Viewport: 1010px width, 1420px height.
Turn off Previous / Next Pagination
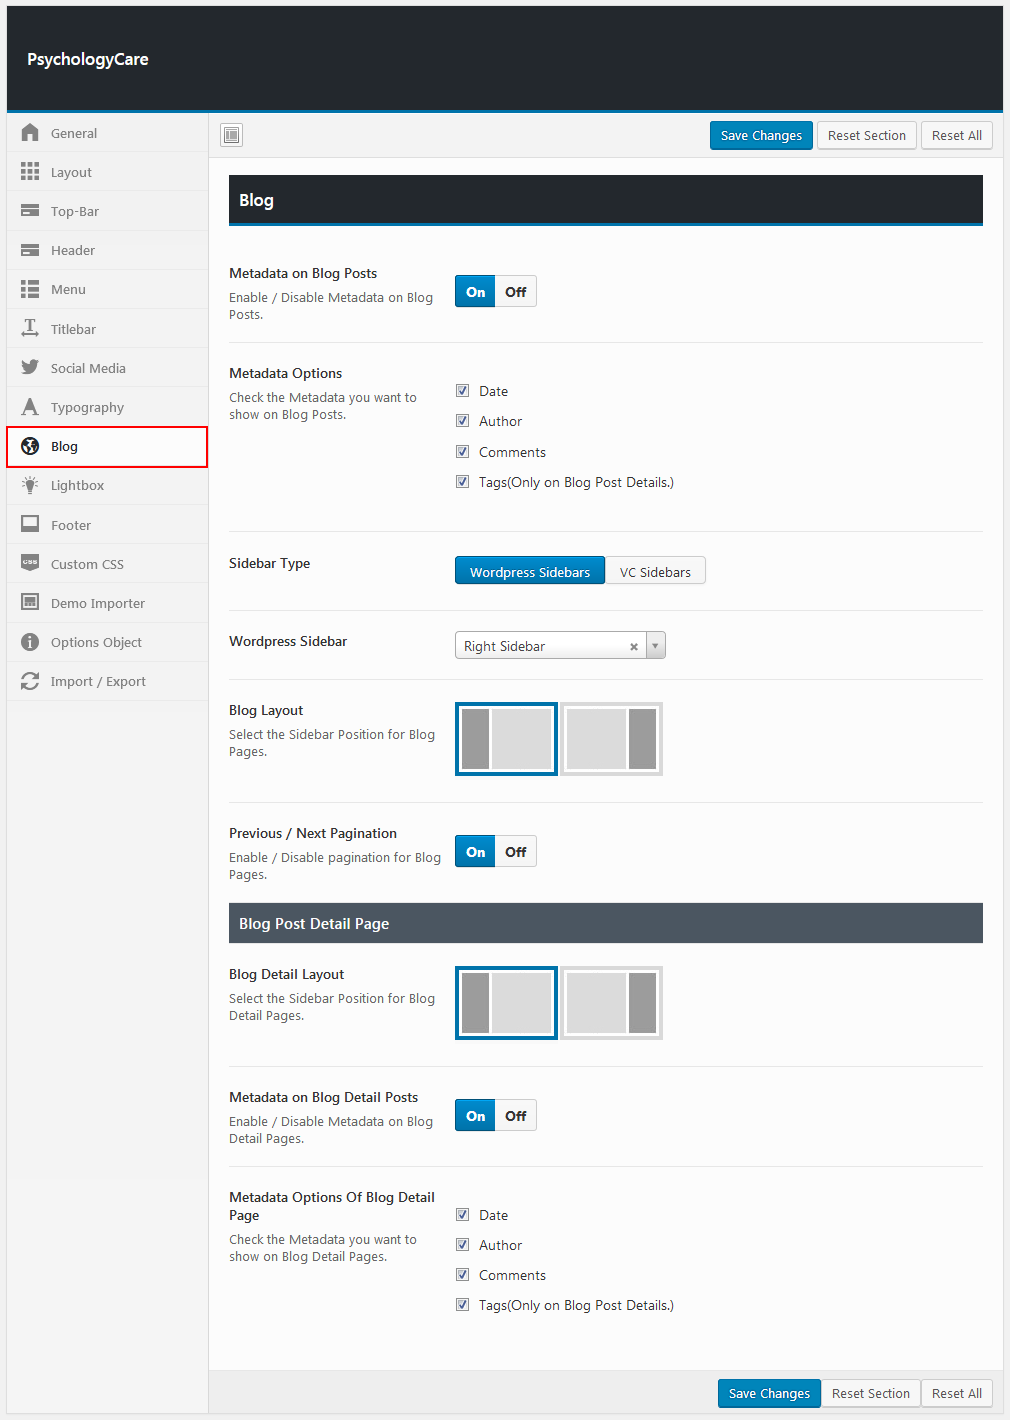pos(515,852)
